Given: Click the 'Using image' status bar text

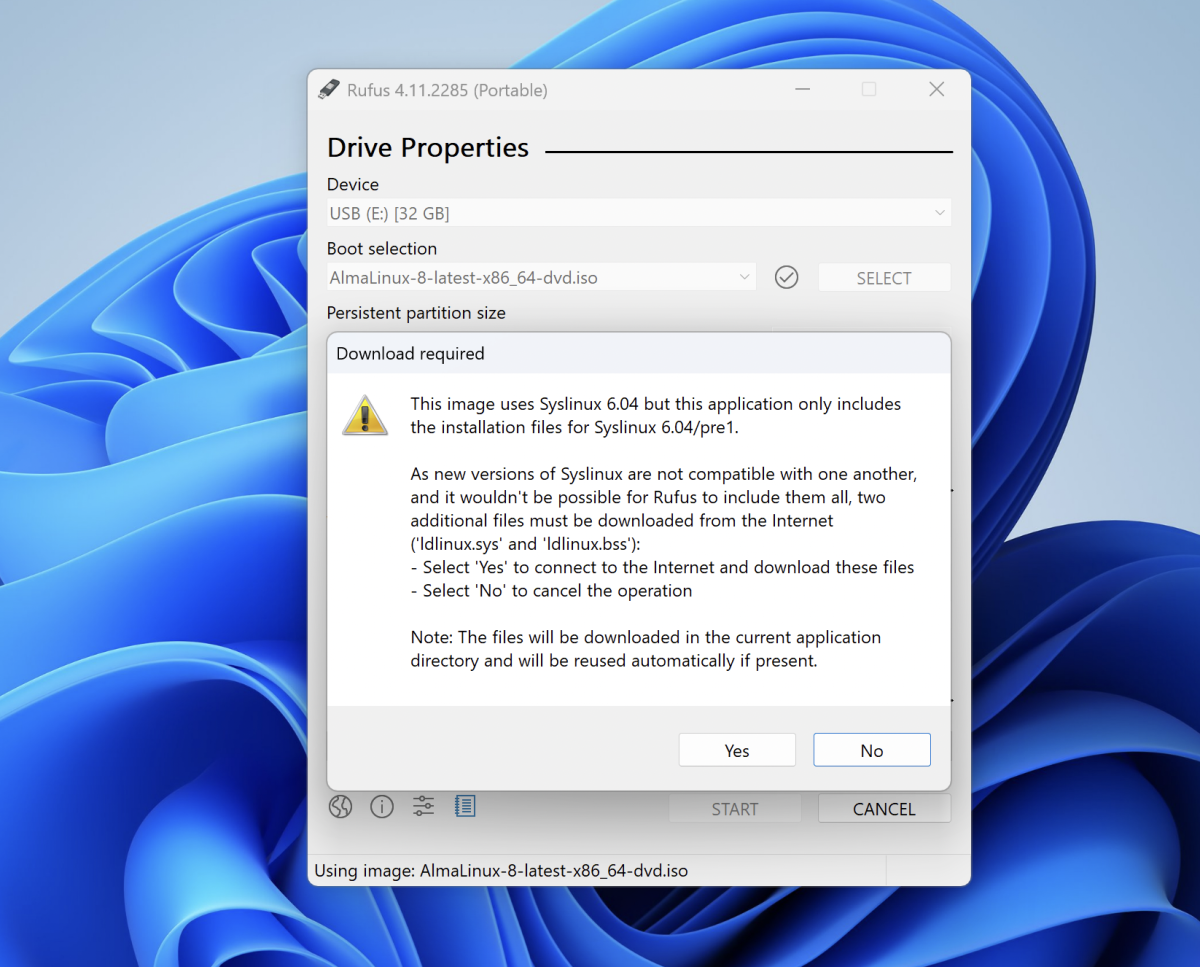Looking at the screenshot, I should (501, 870).
